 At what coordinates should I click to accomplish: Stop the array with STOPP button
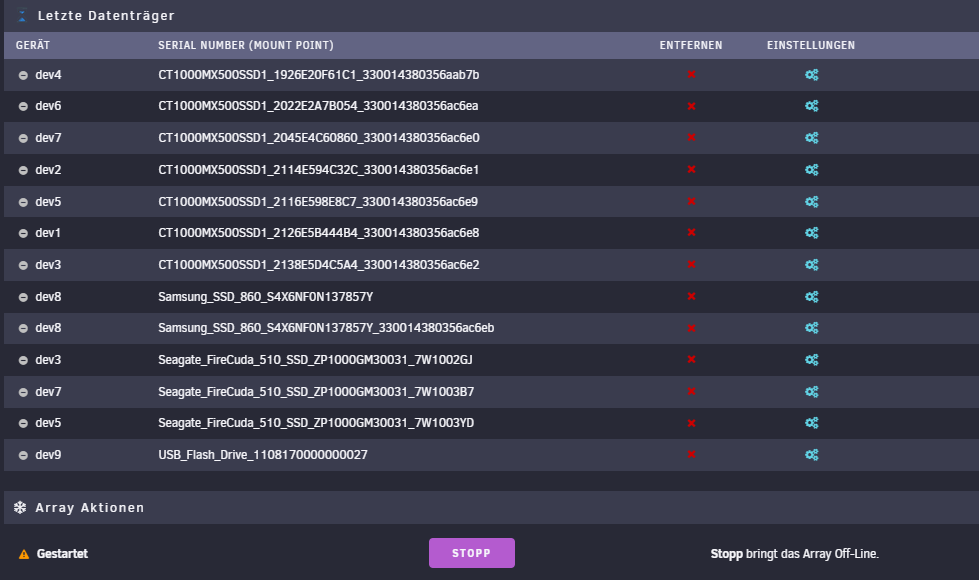pyautogui.click(x=471, y=553)
